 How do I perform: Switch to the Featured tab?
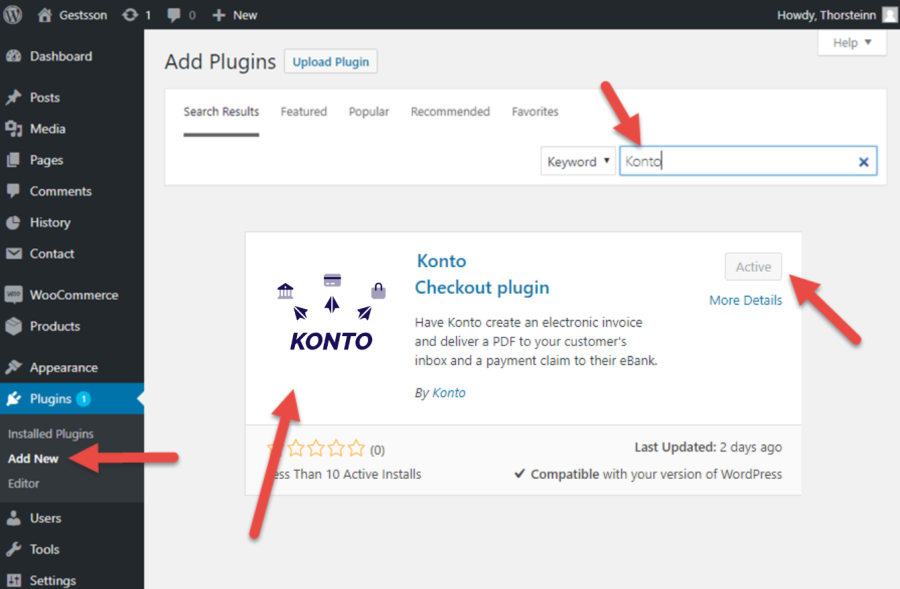[x=304, y=112]
